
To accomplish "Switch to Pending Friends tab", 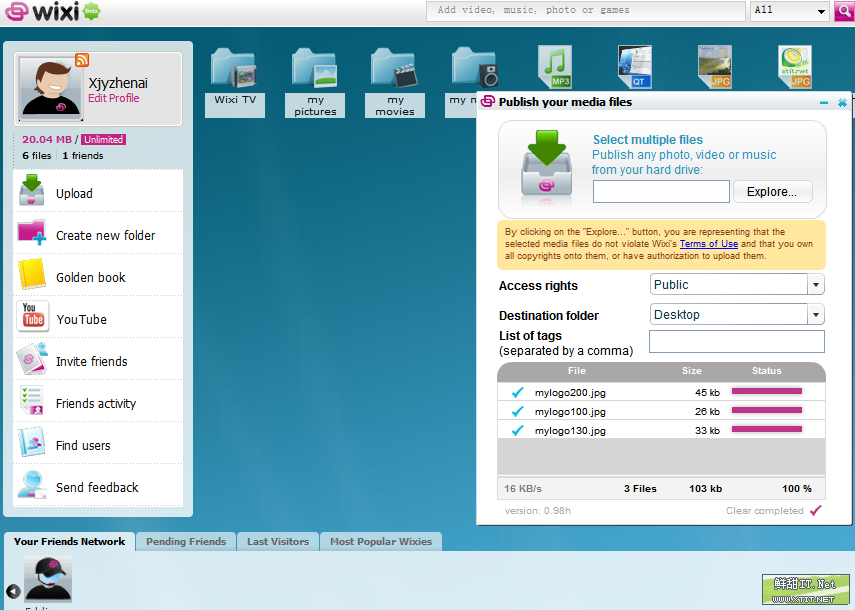I will tap(186, 541).
